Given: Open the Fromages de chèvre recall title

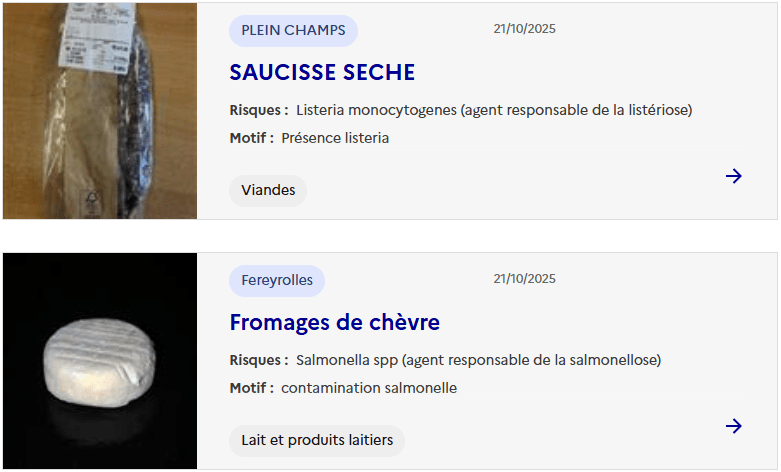Looking at the screenshot, I should point(334,322).
